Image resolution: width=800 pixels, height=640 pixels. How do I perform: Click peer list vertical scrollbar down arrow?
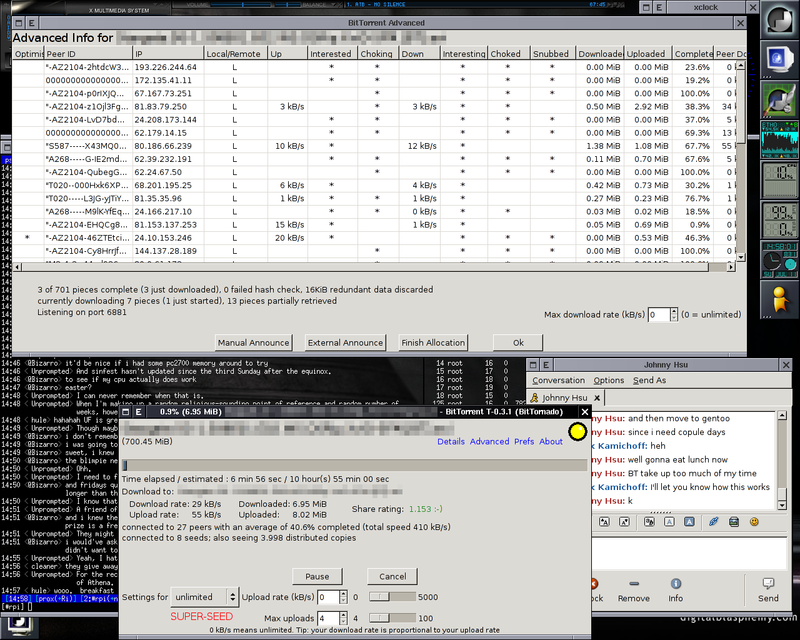(741, 258)
